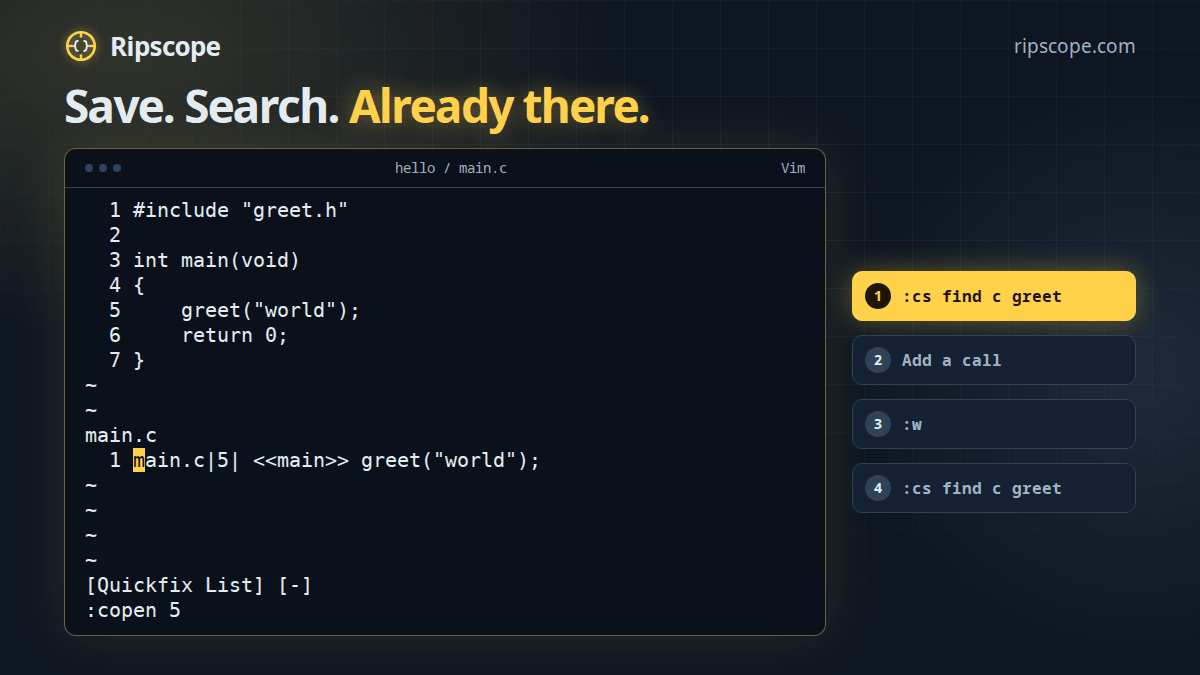This screenshot has height=675, width=1200.
Task: Click the closing brace on line 7
Action: tap(139, 360)
